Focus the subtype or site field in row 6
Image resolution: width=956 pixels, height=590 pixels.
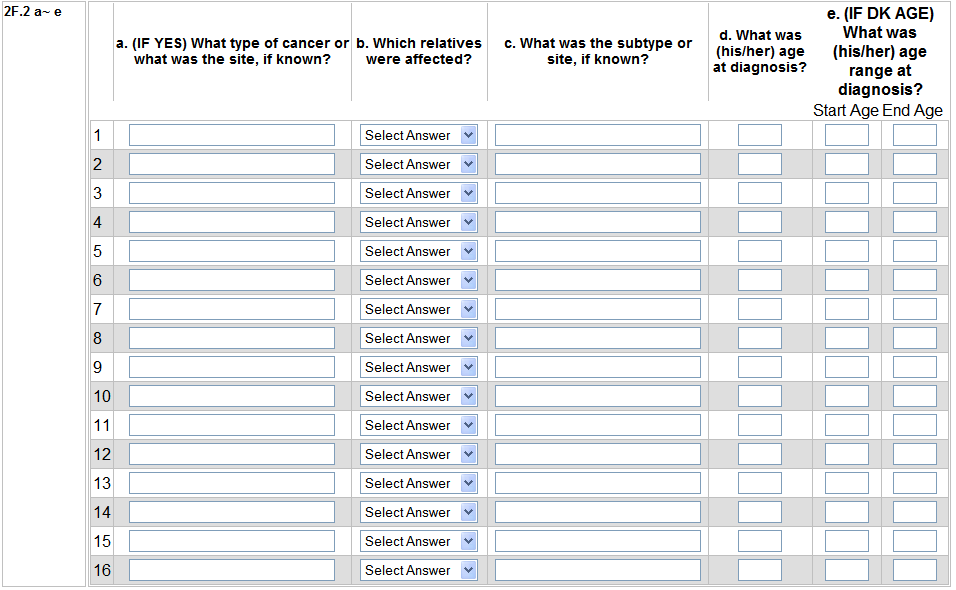tap(598, 280)
